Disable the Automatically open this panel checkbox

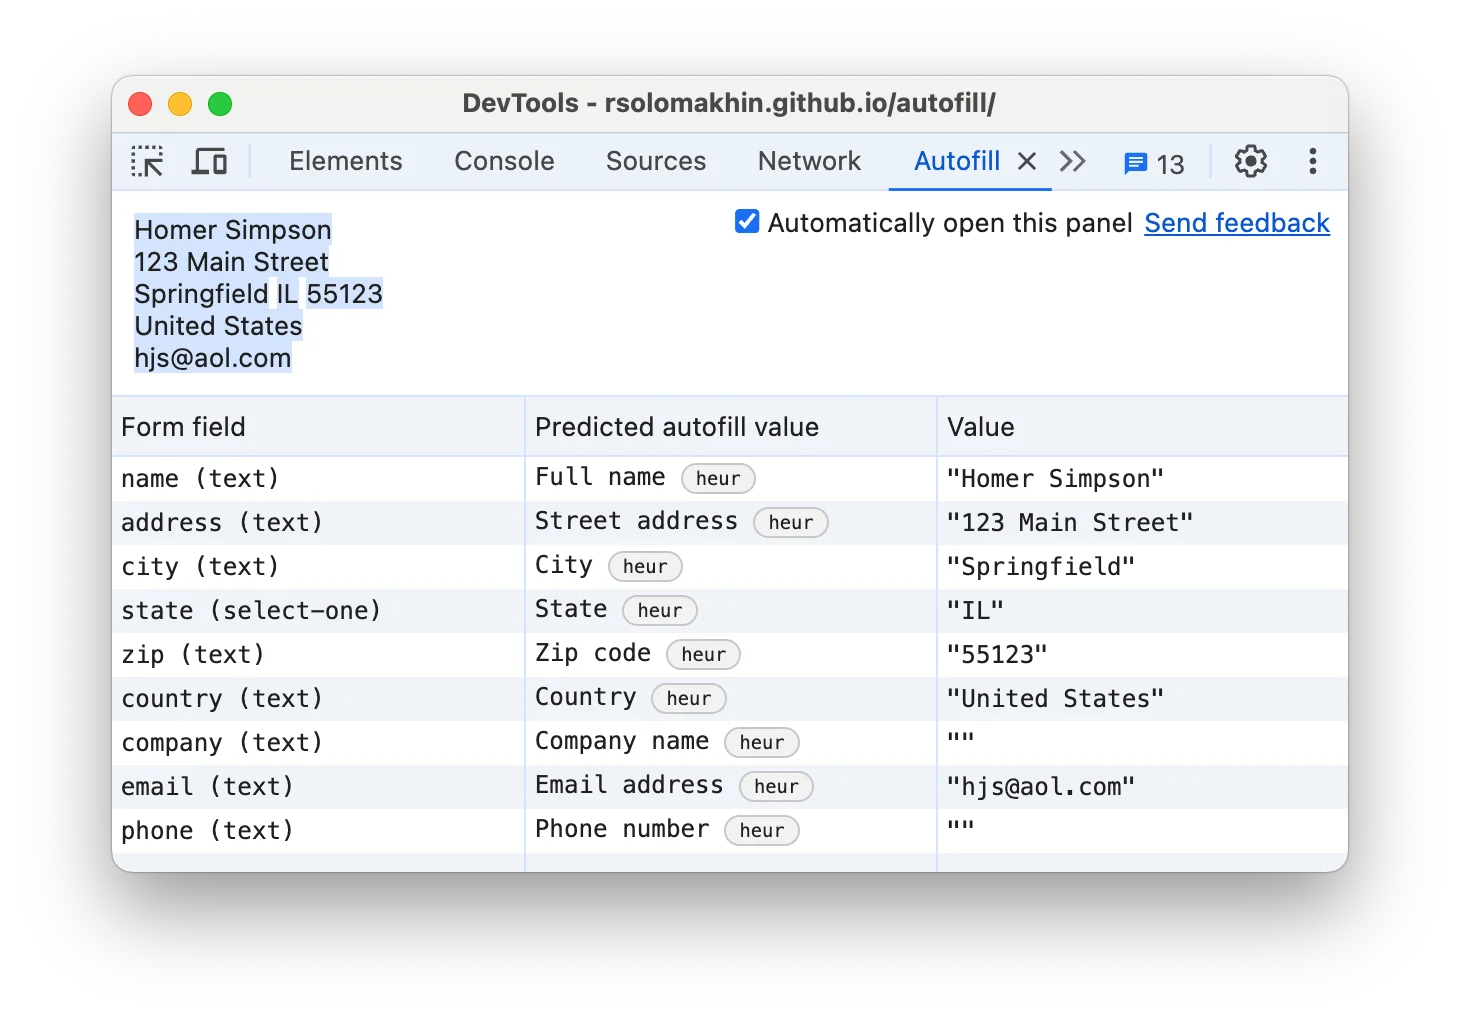[x=746, y=222]
